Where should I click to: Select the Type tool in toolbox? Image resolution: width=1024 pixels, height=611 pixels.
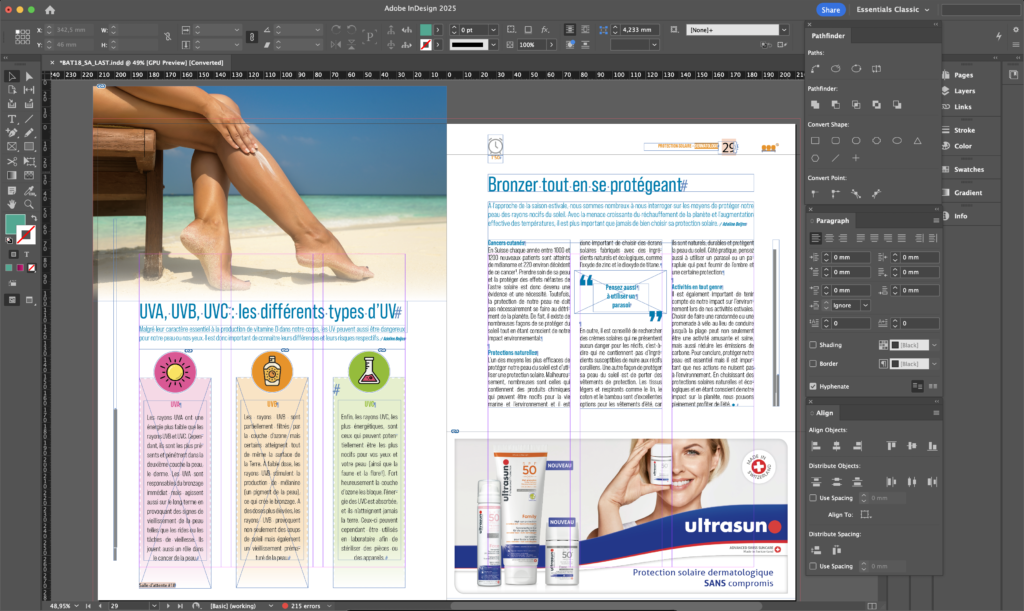(x=12, y=118)
